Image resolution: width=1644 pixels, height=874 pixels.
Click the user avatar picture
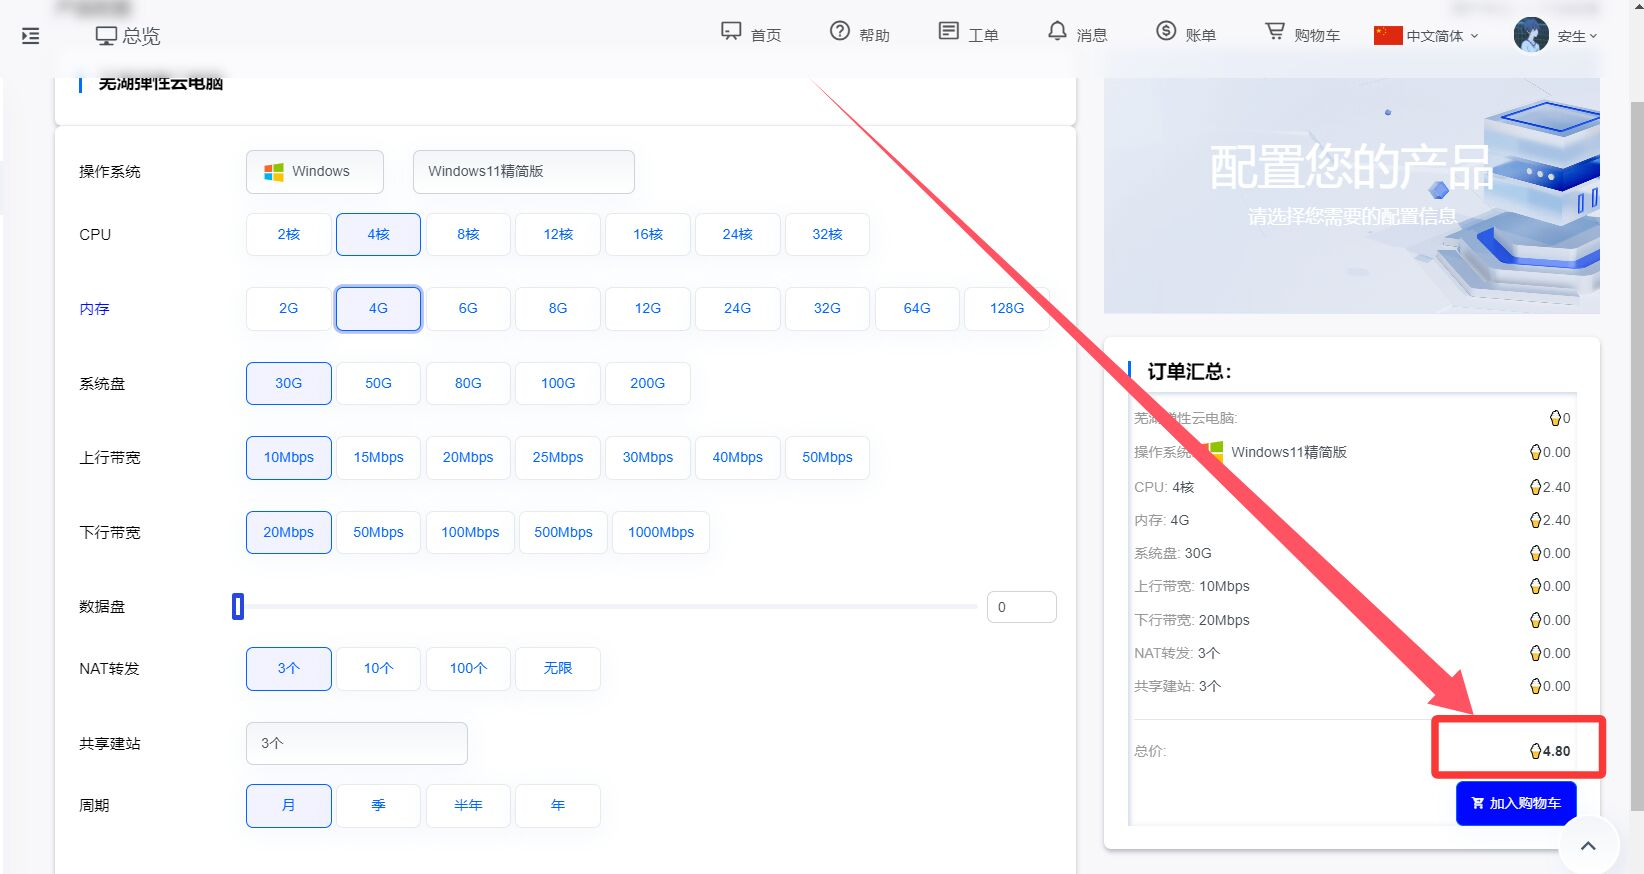click(1531, 35)
